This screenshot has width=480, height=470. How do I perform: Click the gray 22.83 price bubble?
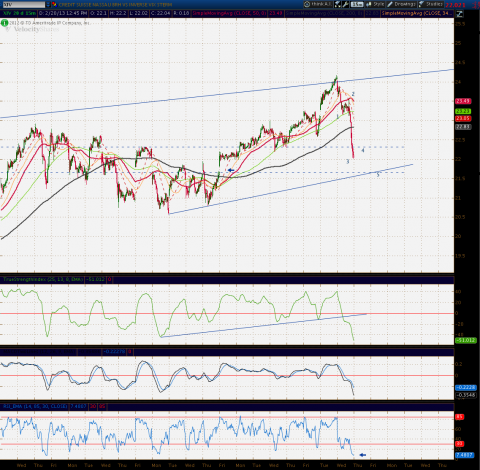point(463,127)
